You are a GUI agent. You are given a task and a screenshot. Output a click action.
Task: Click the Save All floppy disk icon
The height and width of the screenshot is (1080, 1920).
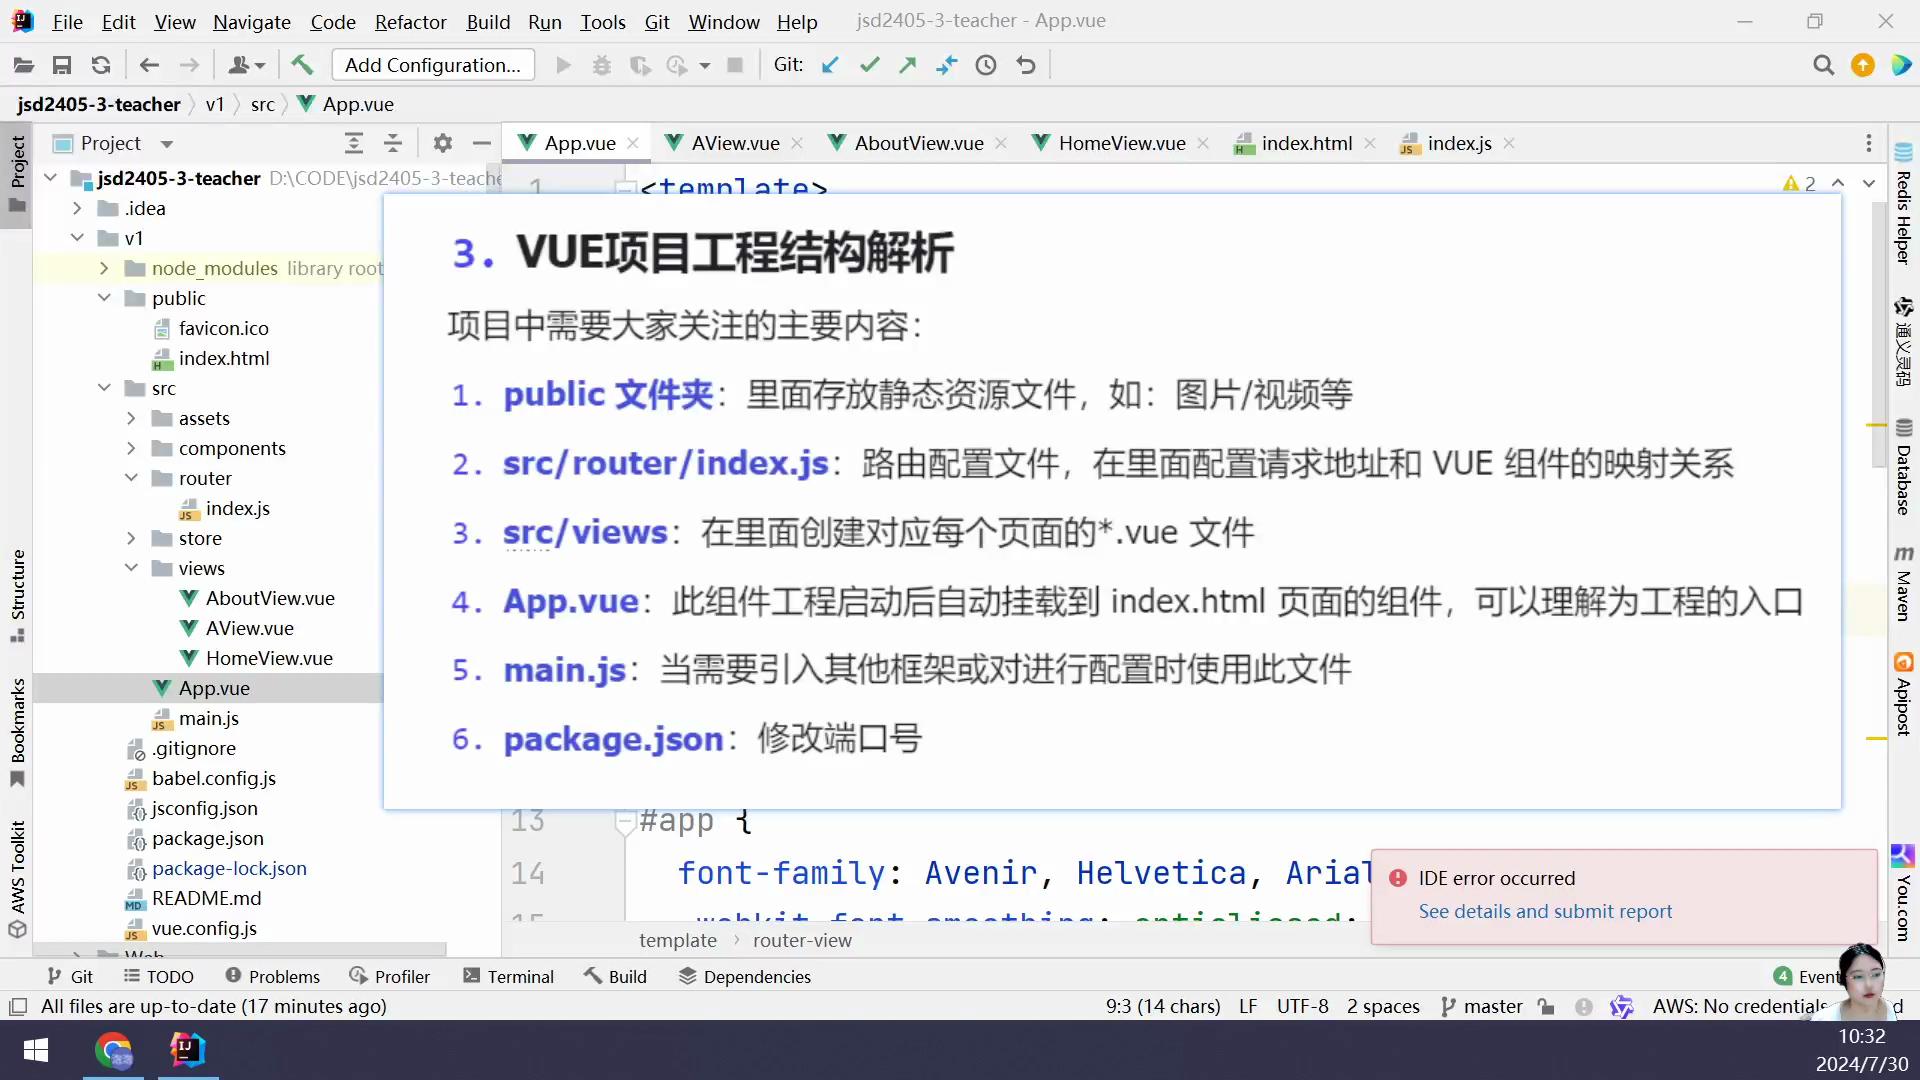click(62, 65)
